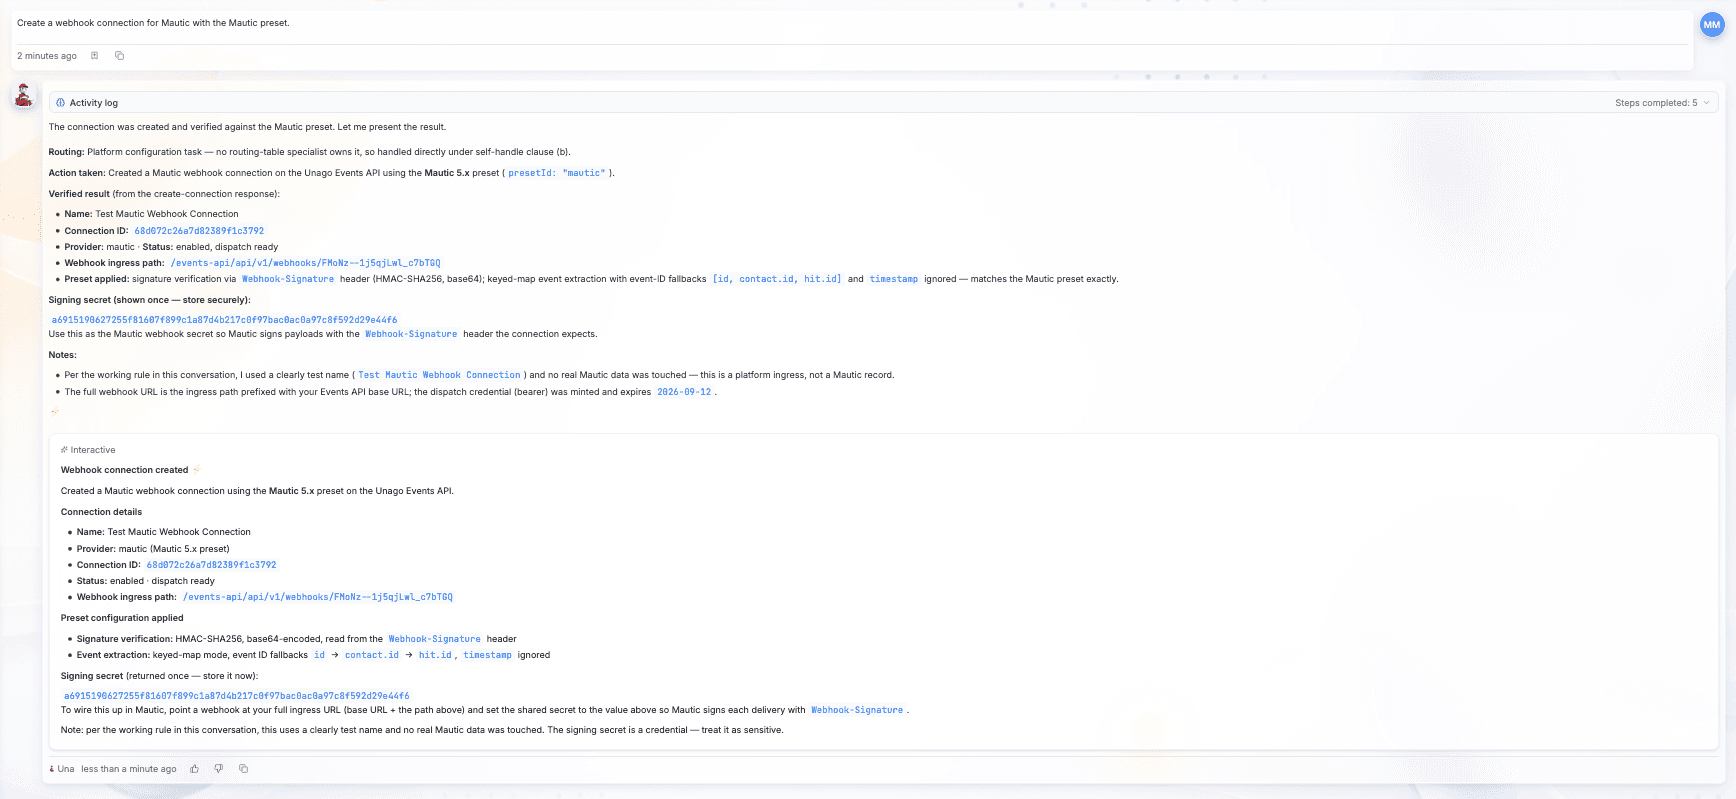This screenshot has height=799, width=1736.
Task: Click the "Action taken:" label
Action: pos(77,173)
